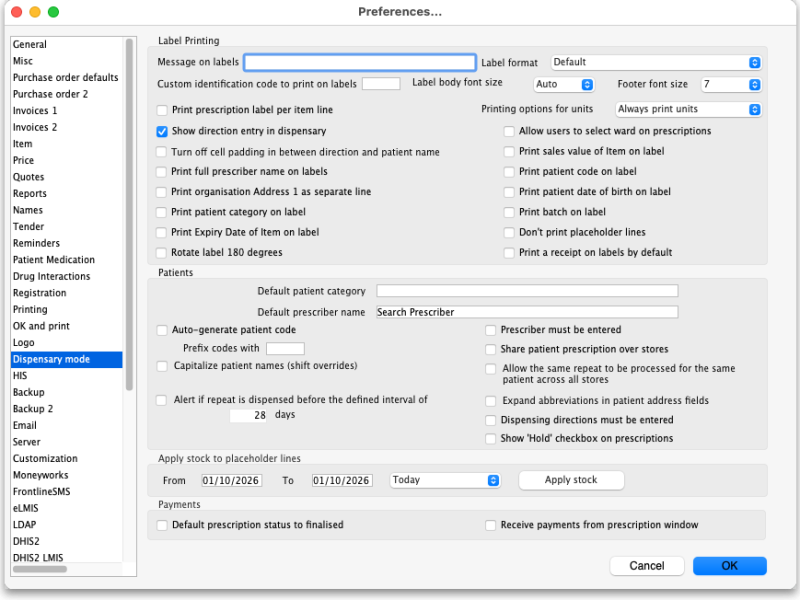
Task: Cancel the preferences dialog
Action: 646,565
